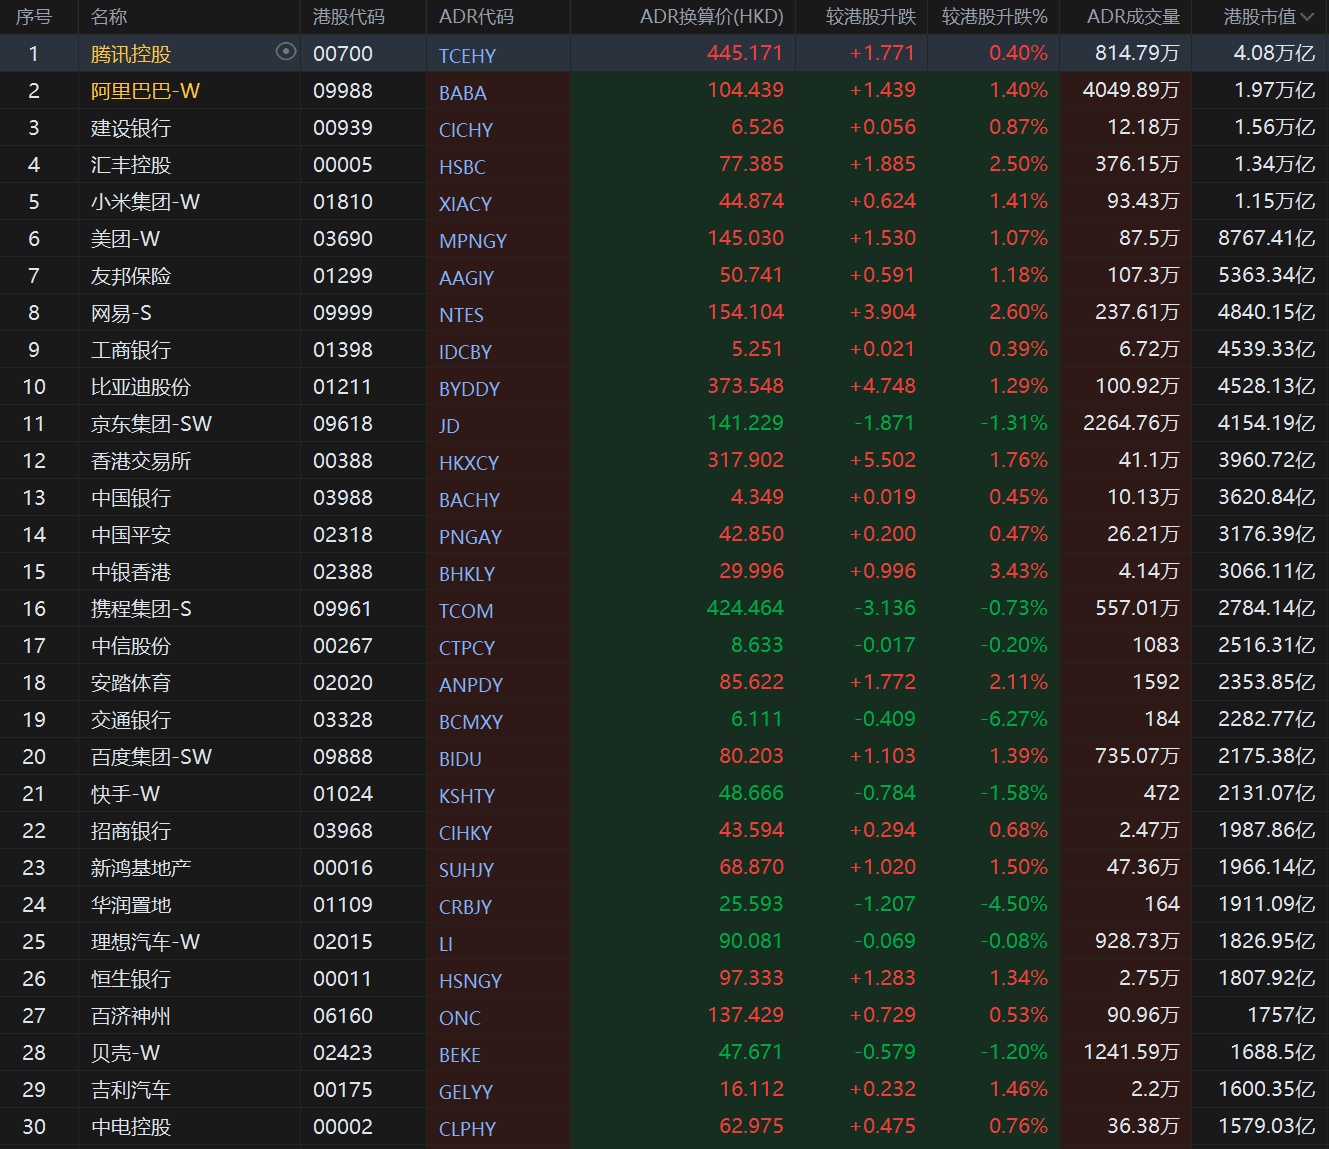Click the 2.50% change value

coord(1018,164)
